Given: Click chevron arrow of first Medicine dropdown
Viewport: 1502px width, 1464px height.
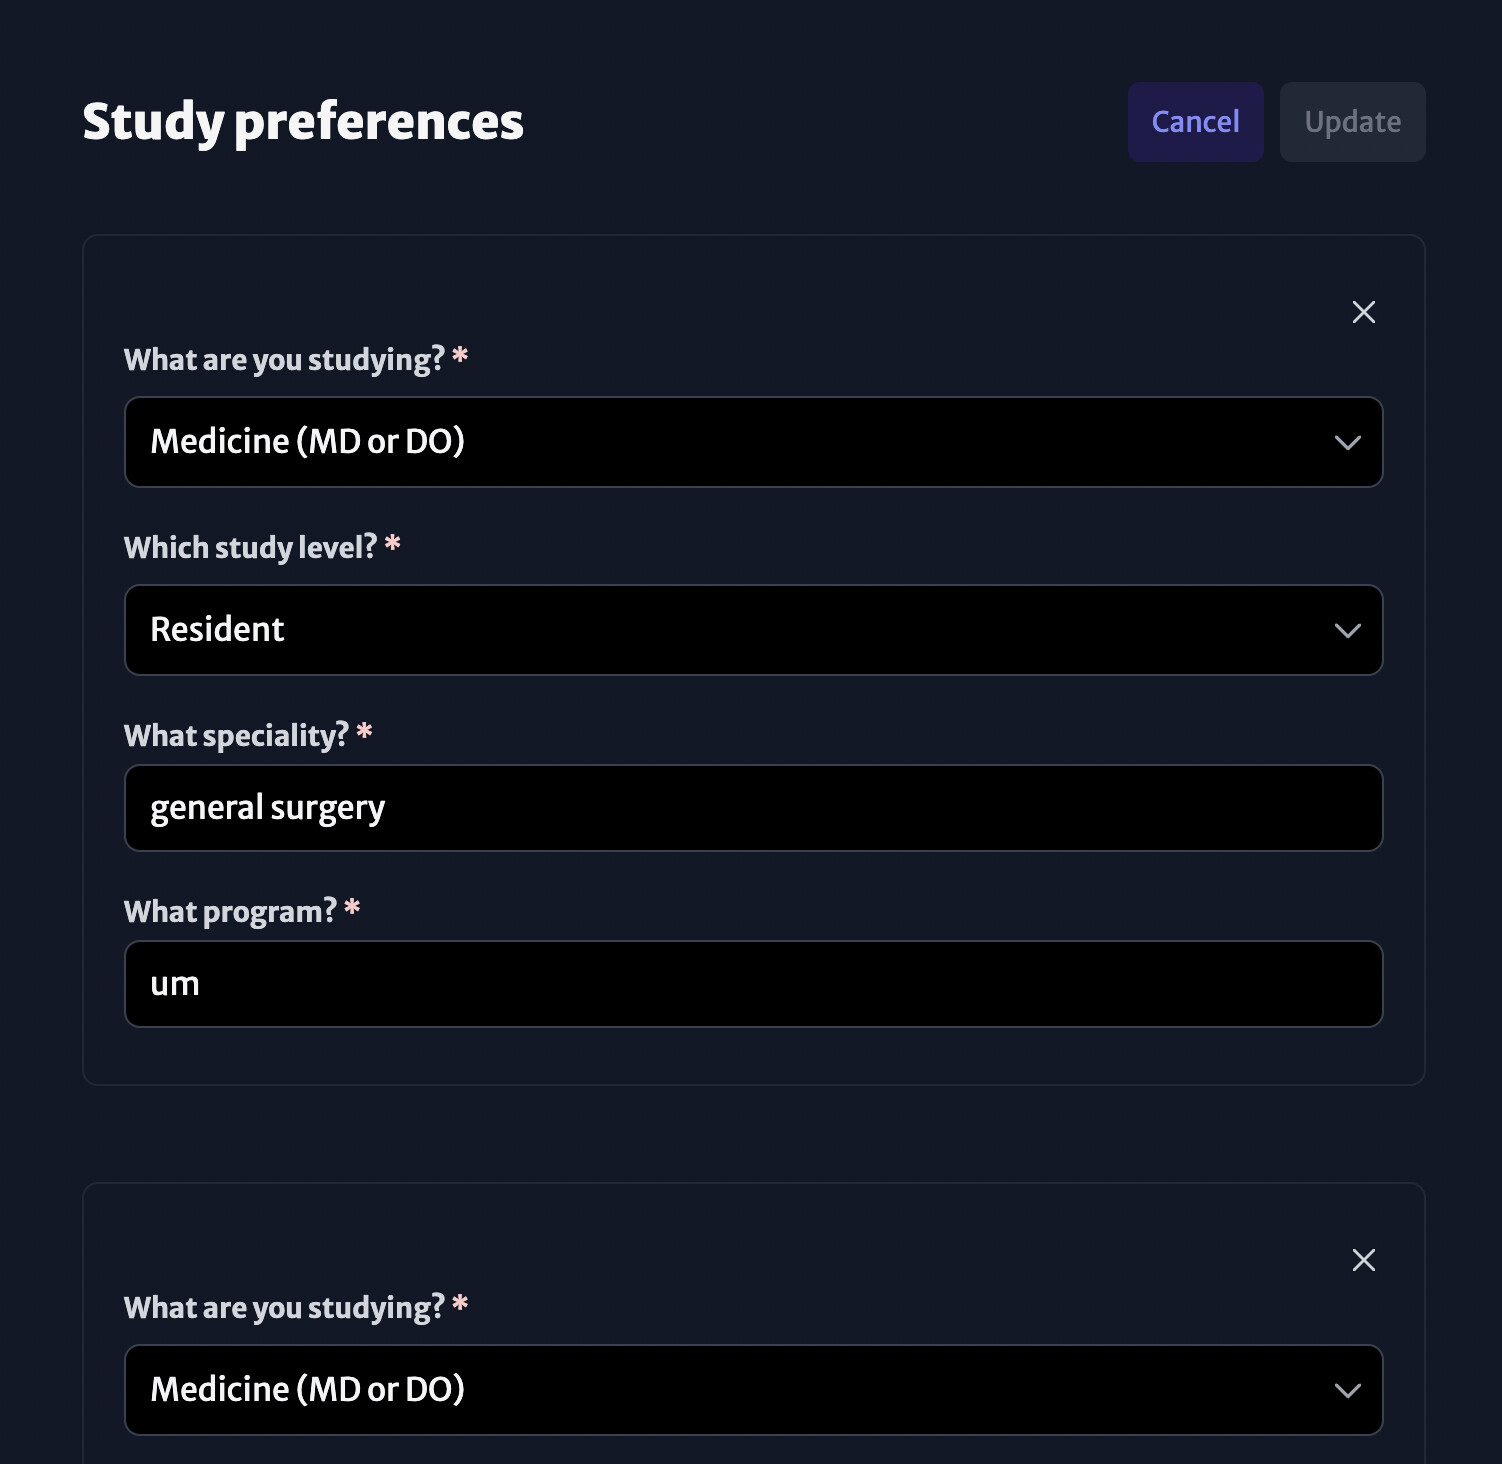Looking at the screenshot, I should pos(1347,442).
